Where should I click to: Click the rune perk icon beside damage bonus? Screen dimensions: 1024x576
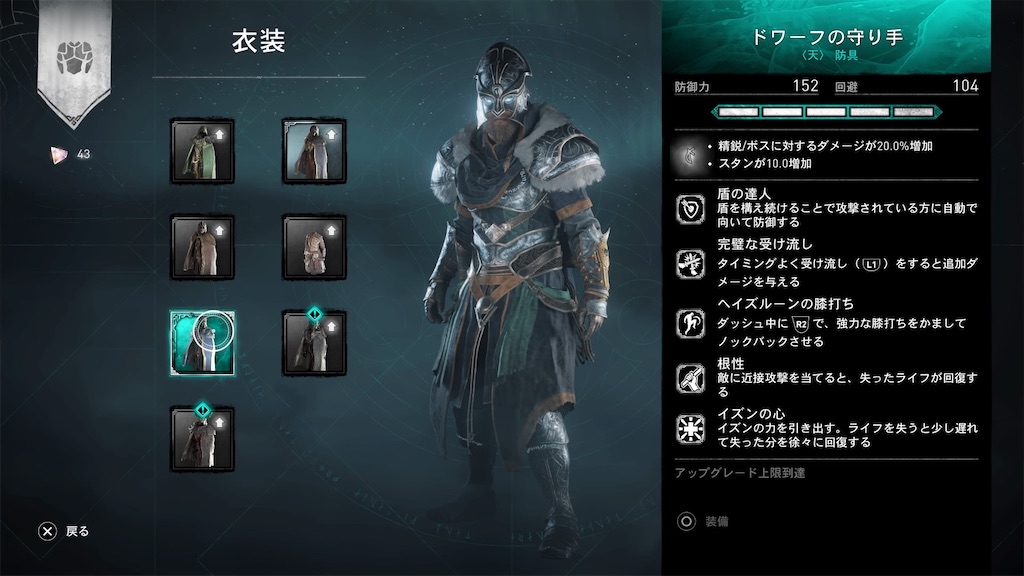pos(690,155)
